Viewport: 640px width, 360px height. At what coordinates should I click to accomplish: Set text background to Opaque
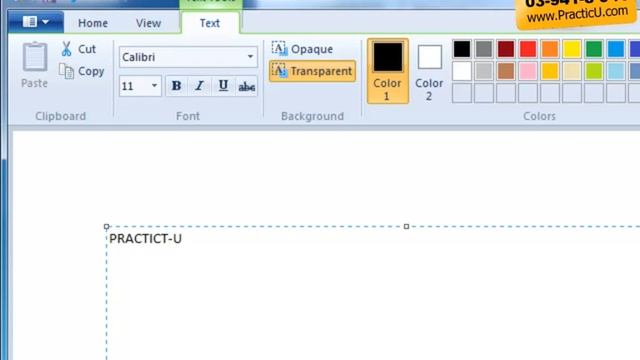pyautogui.click(x=302, y=49)
